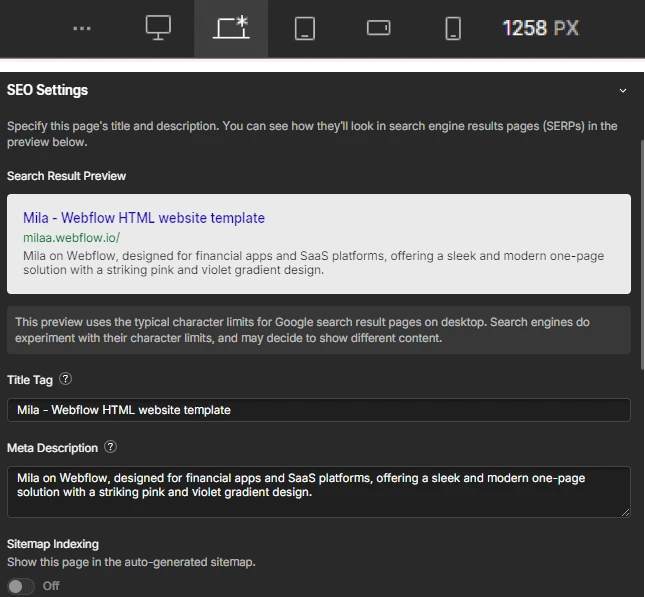Screen dimensions: 645x597
Task: Click the SEO Settings heading
Action: coord(47,90)
